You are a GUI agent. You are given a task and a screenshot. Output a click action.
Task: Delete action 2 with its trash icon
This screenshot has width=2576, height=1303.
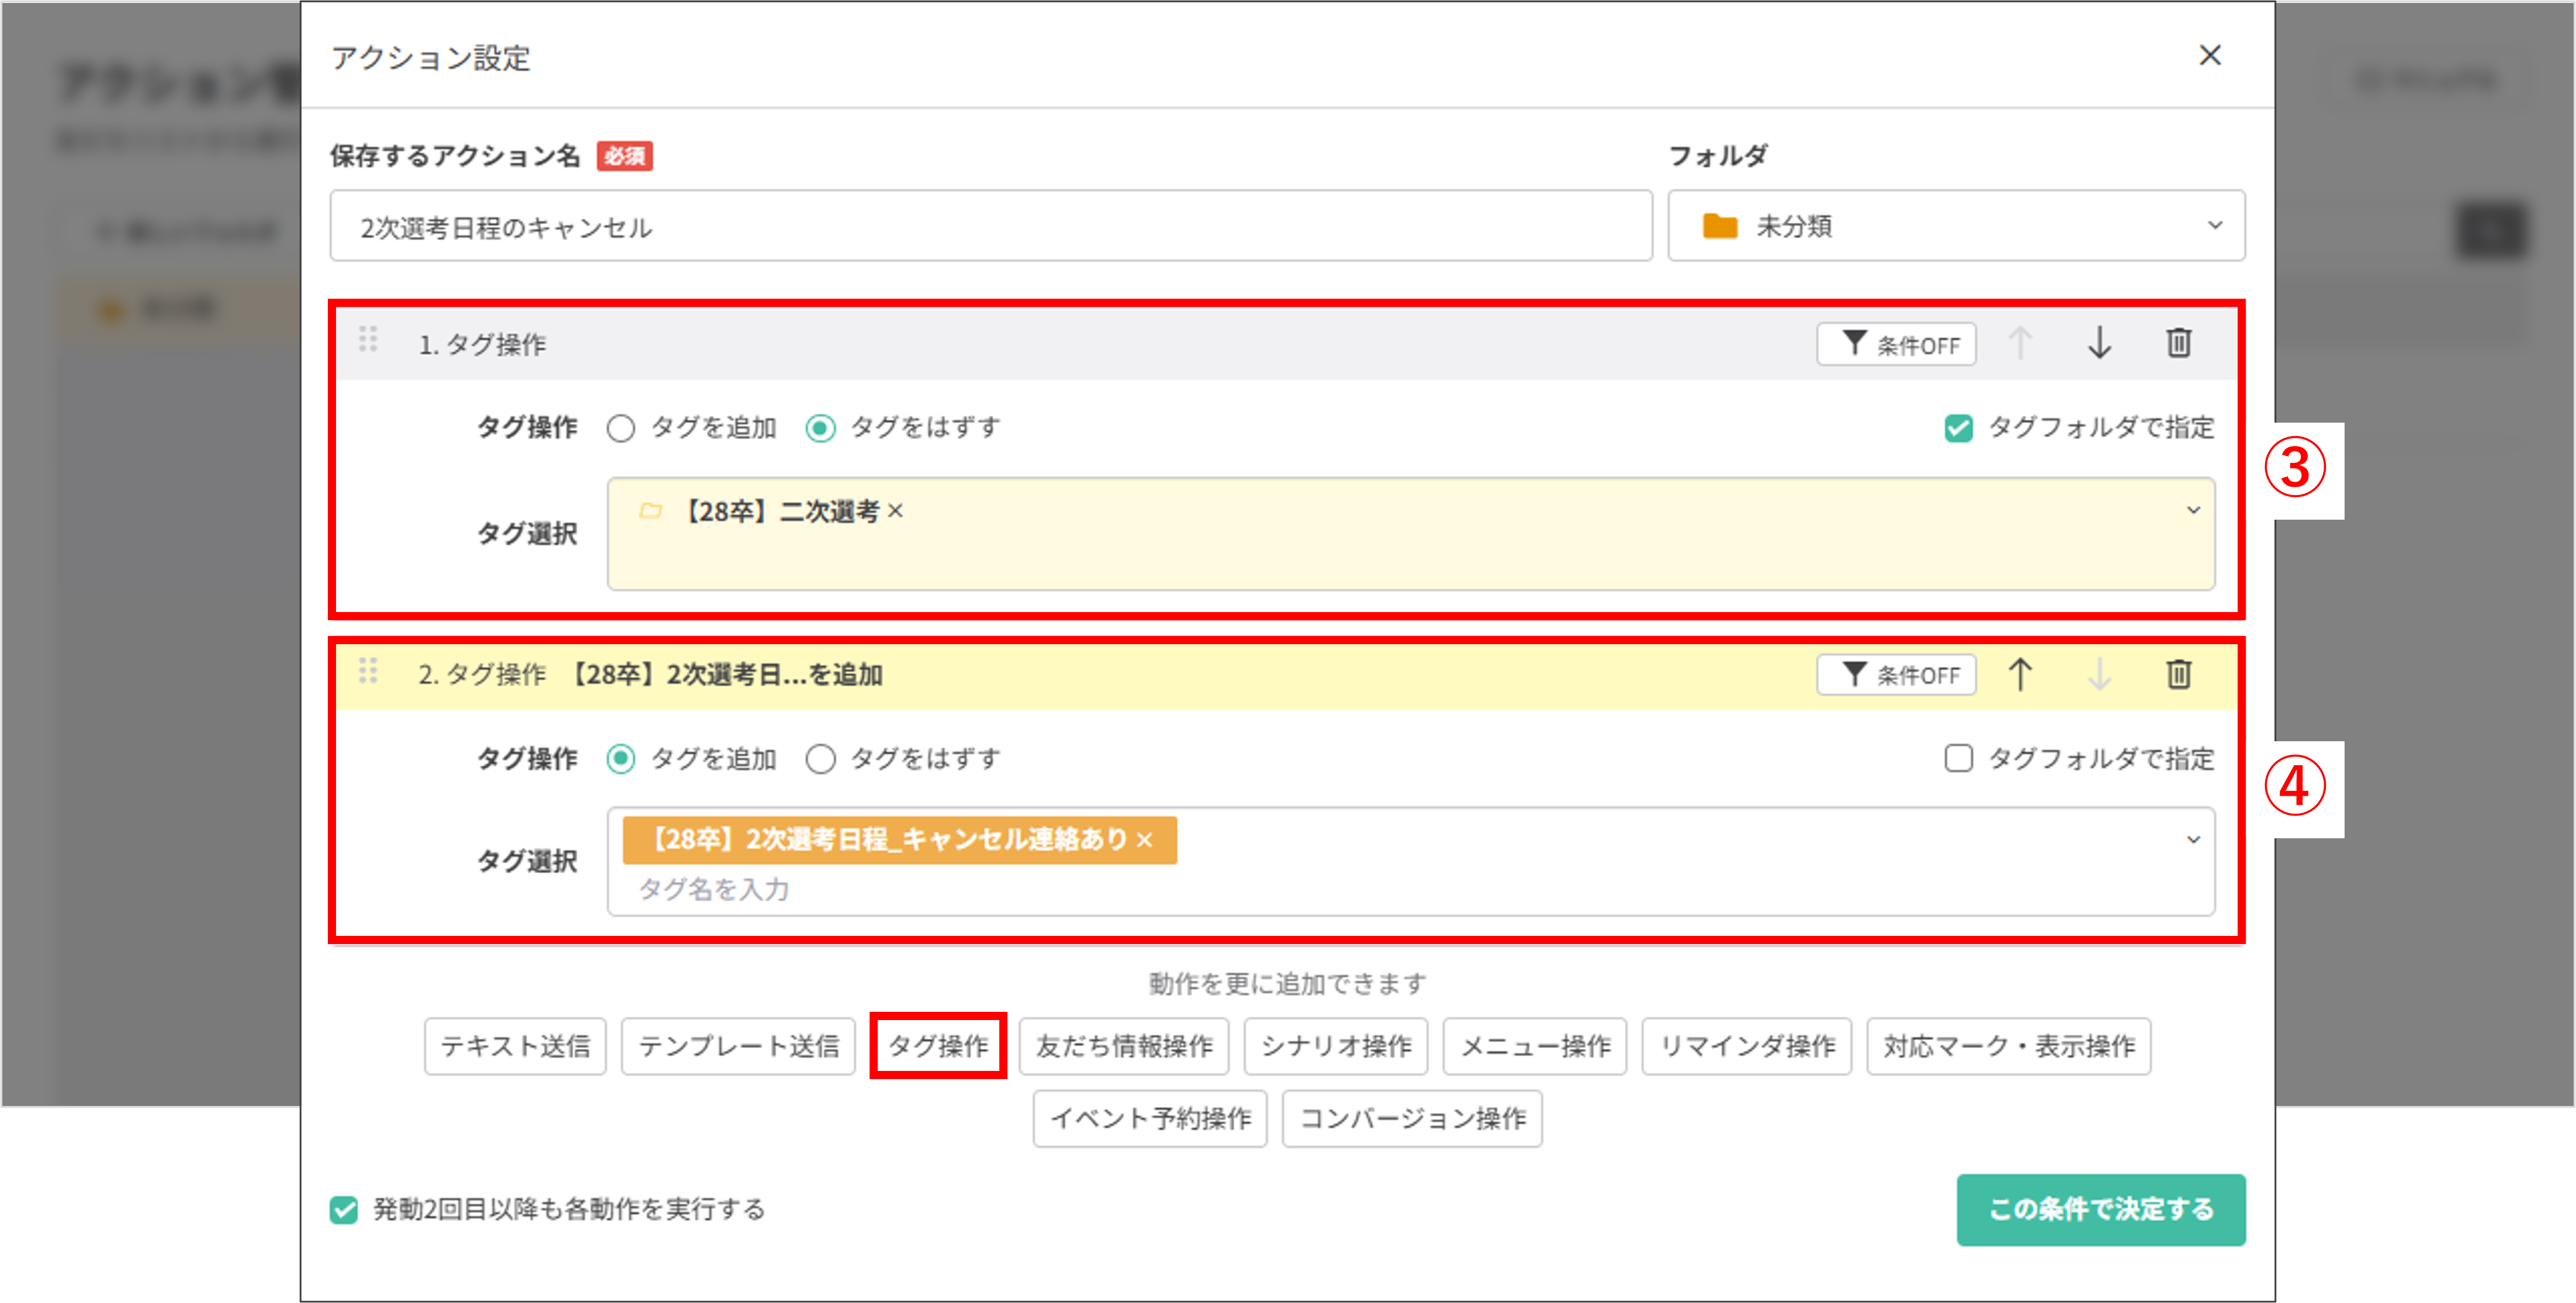tap(2178, 674)
